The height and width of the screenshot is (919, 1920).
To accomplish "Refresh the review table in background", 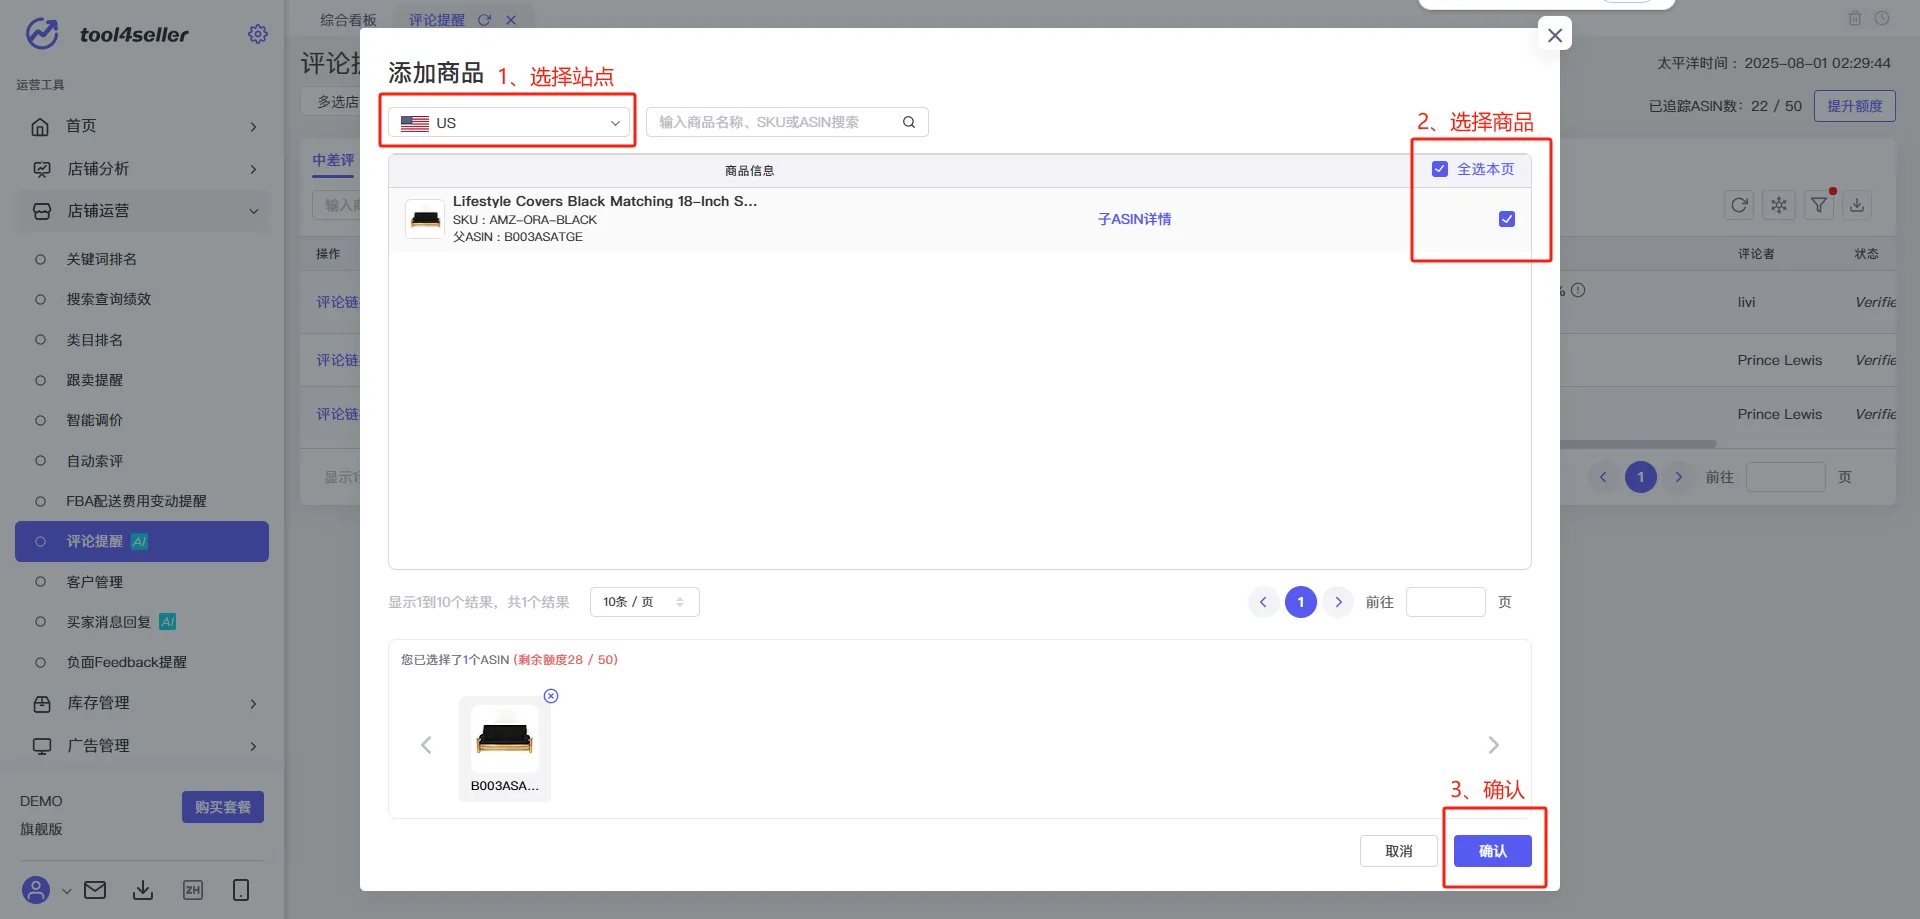I will (x=1740, y=205).
